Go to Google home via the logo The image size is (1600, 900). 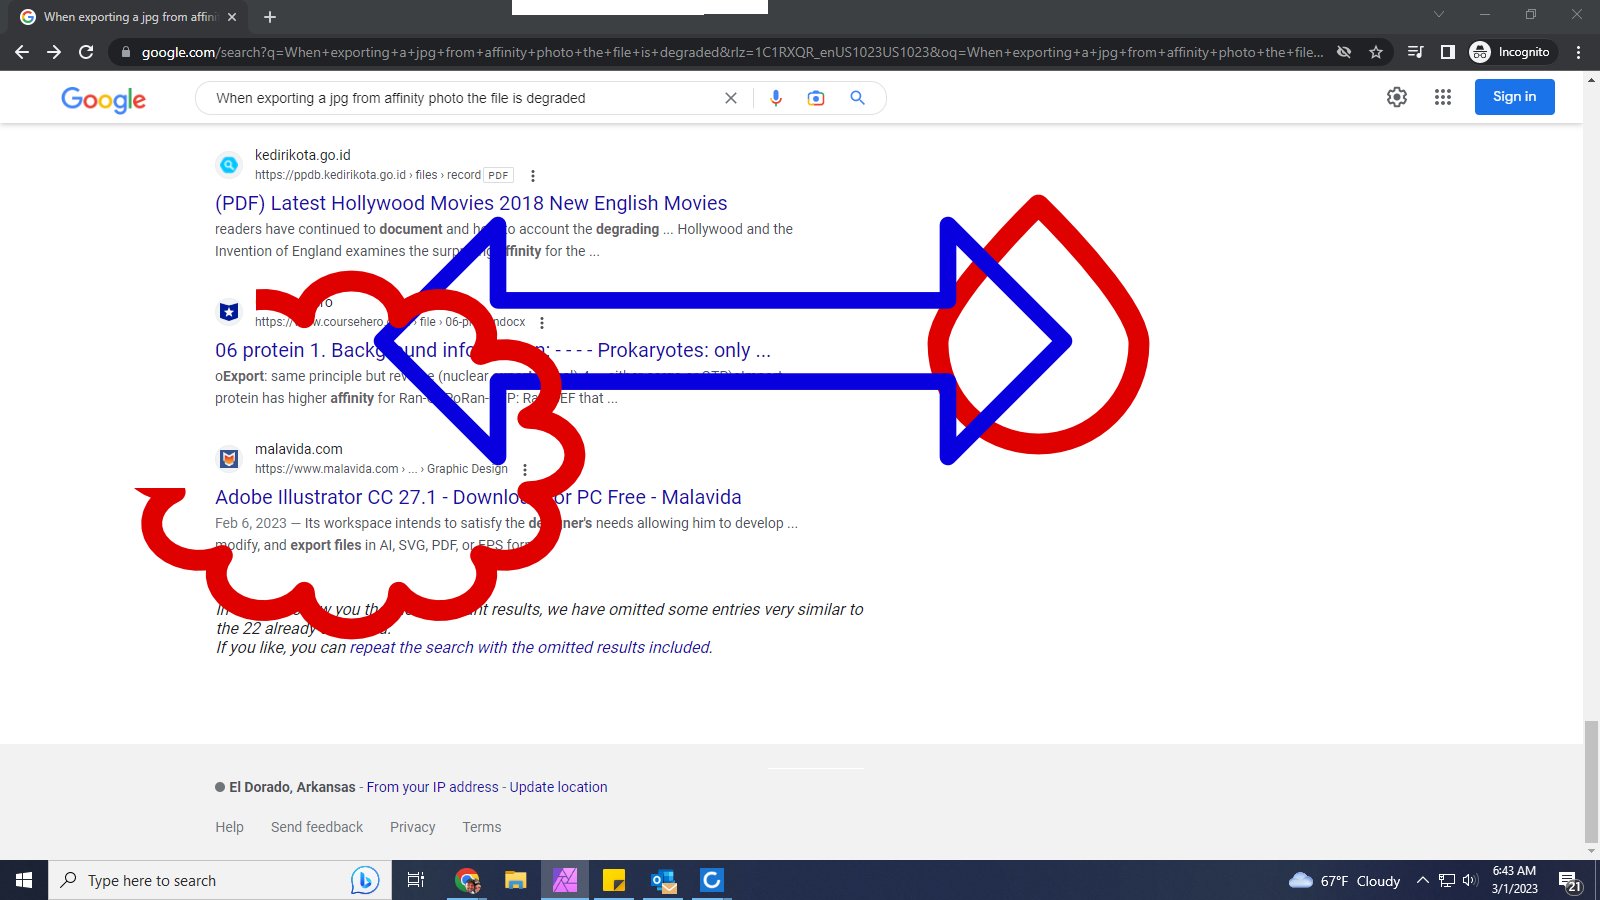click(x=104, y=99)
